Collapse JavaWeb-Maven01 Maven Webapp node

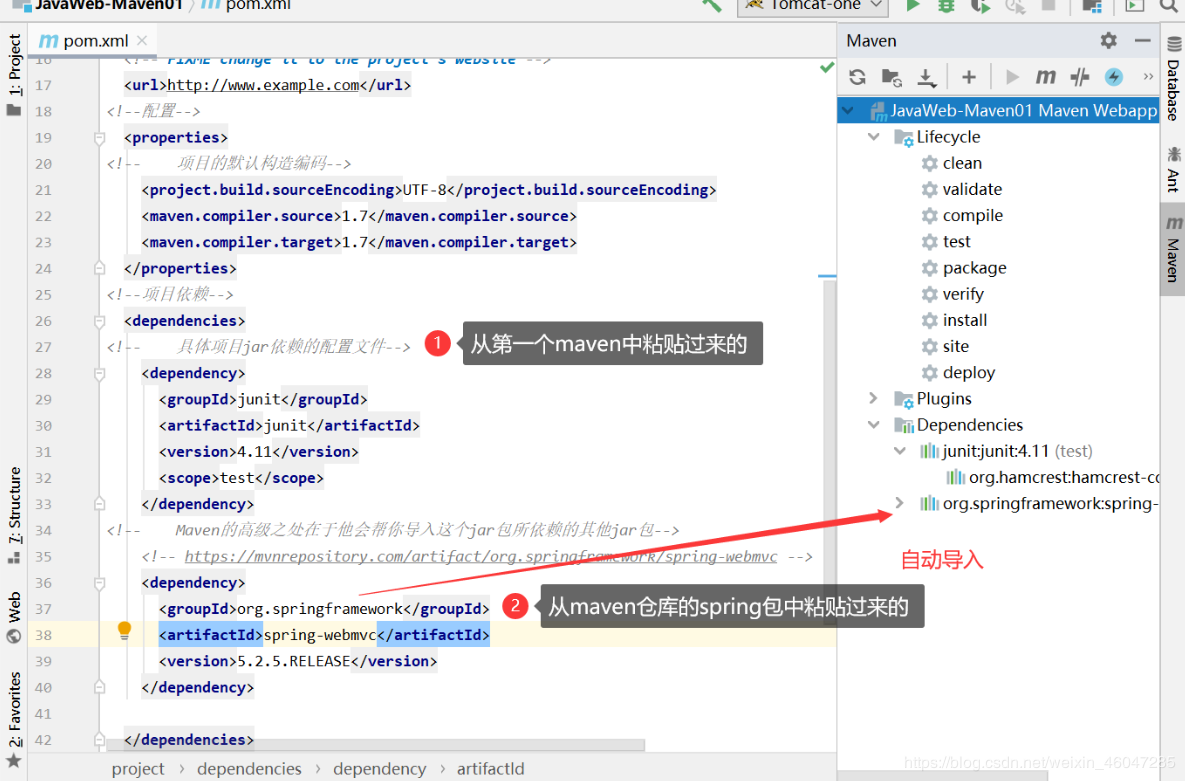tap(849, 110)
